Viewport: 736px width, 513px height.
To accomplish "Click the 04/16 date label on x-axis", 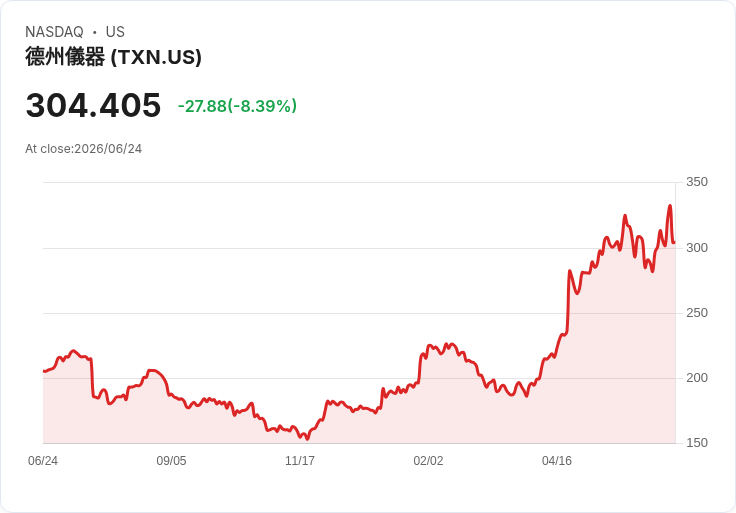I will (557, 461).
